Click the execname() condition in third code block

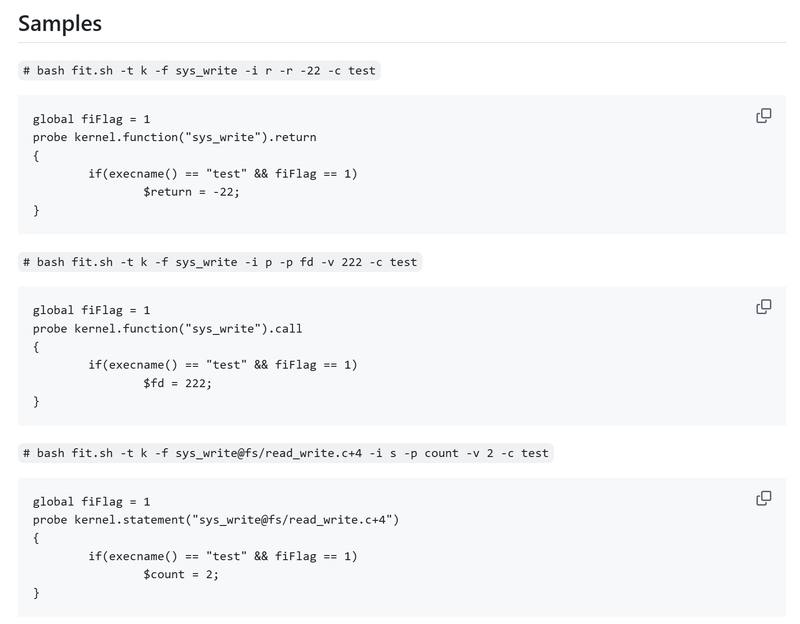[223, 557]
